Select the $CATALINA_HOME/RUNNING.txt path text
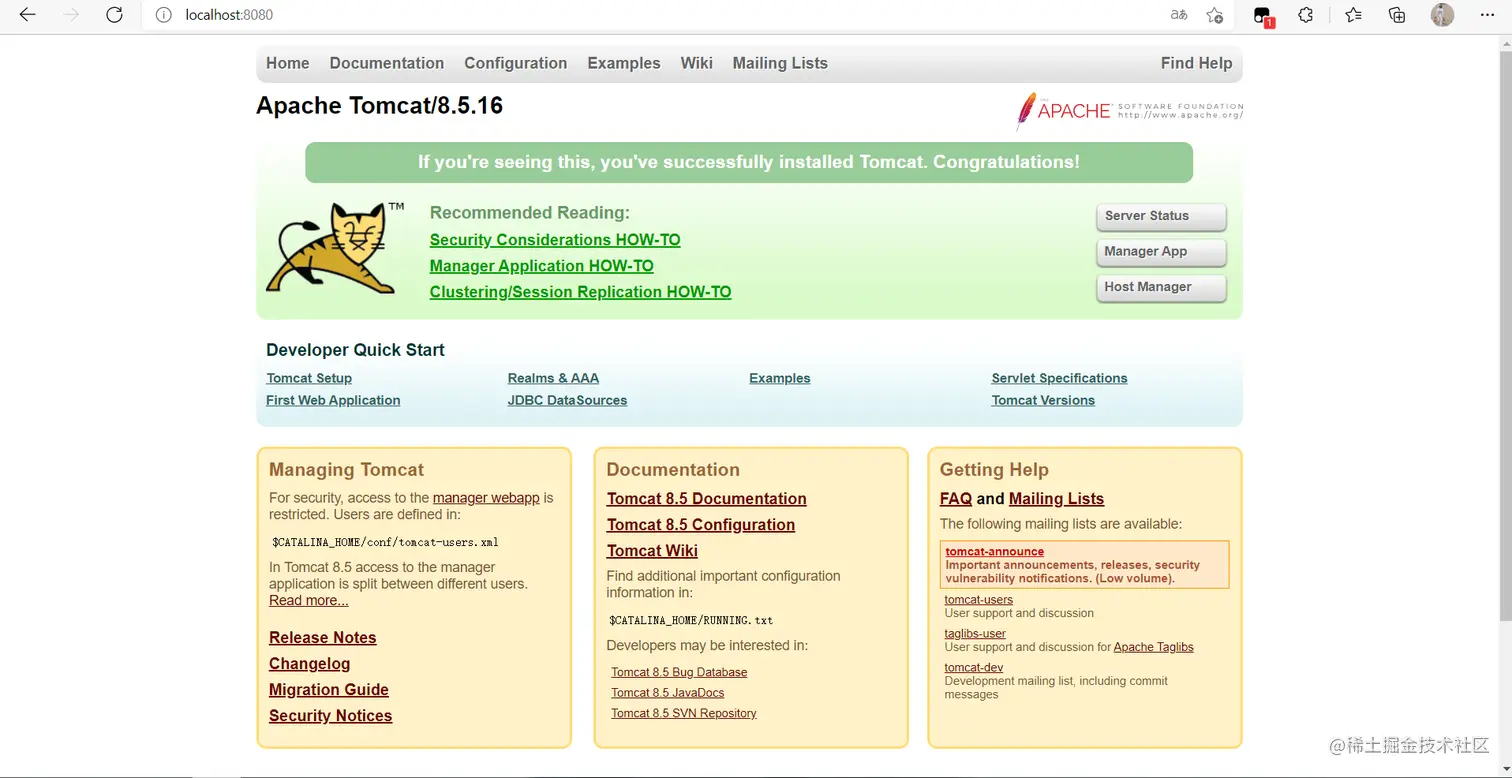This screenshot has height=778, width=1512. coord(691,620)
